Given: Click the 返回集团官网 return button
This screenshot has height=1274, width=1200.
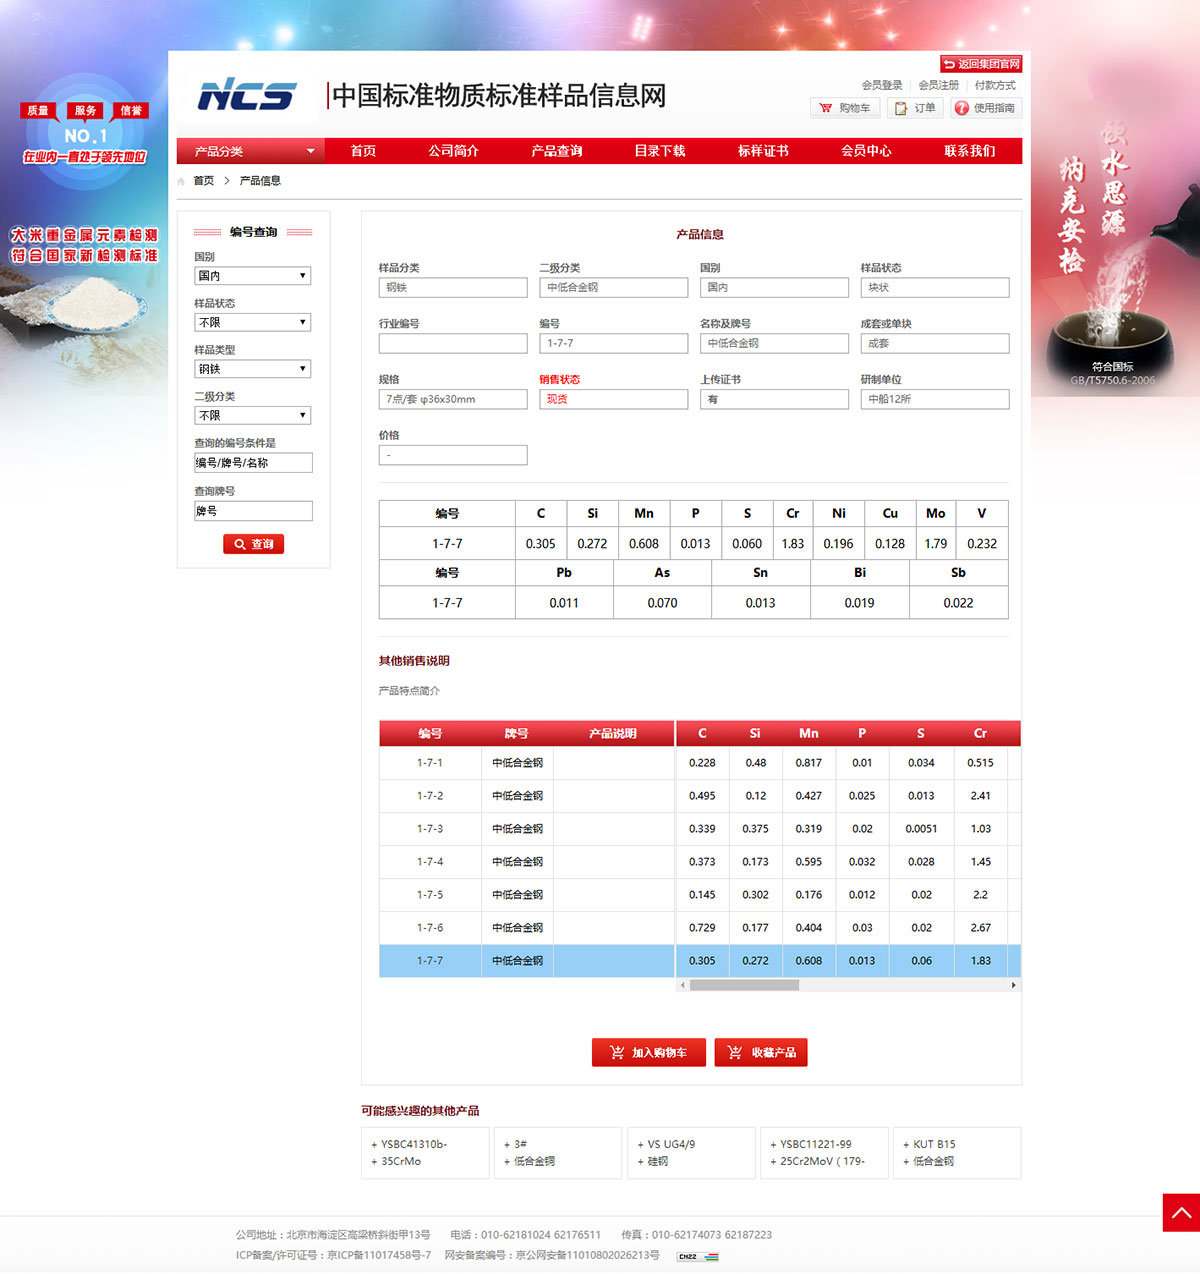Looking at the screenshot, I should coord(980,64).
